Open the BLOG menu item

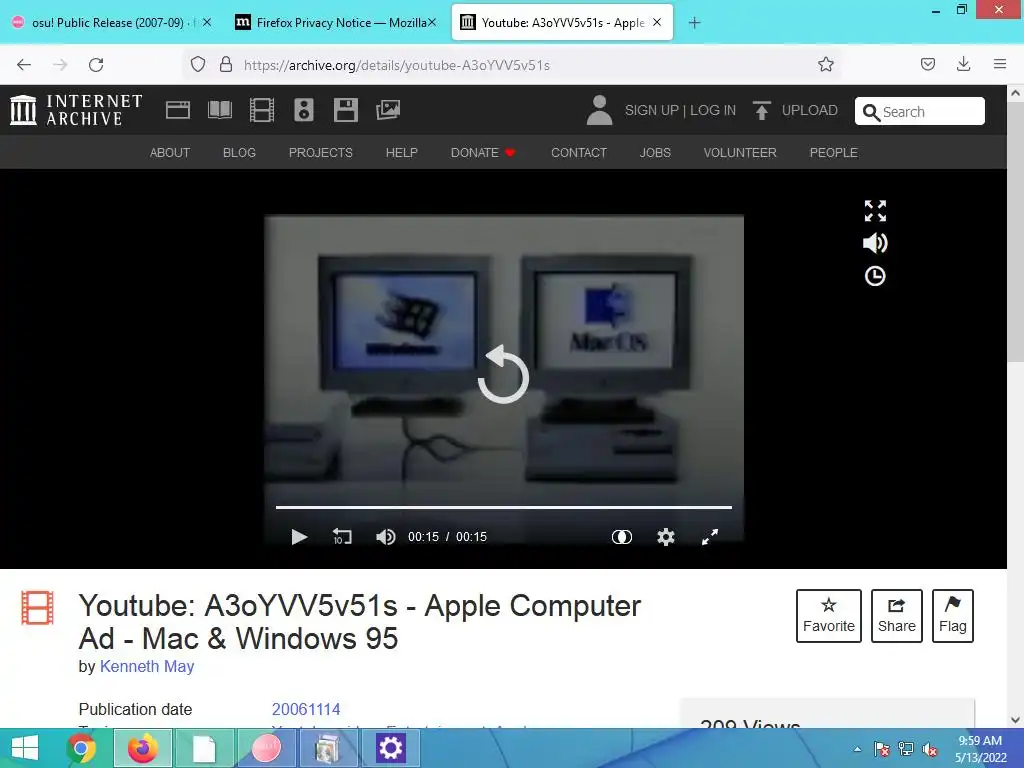click(x=239, y=152)
